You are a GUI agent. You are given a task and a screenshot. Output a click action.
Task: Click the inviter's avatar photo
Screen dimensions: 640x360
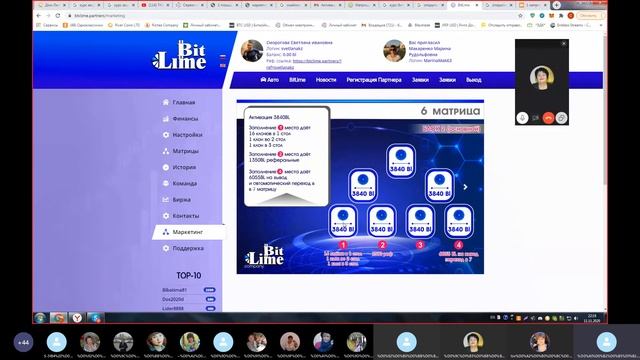pyautogui.click(x=394, y=51)
